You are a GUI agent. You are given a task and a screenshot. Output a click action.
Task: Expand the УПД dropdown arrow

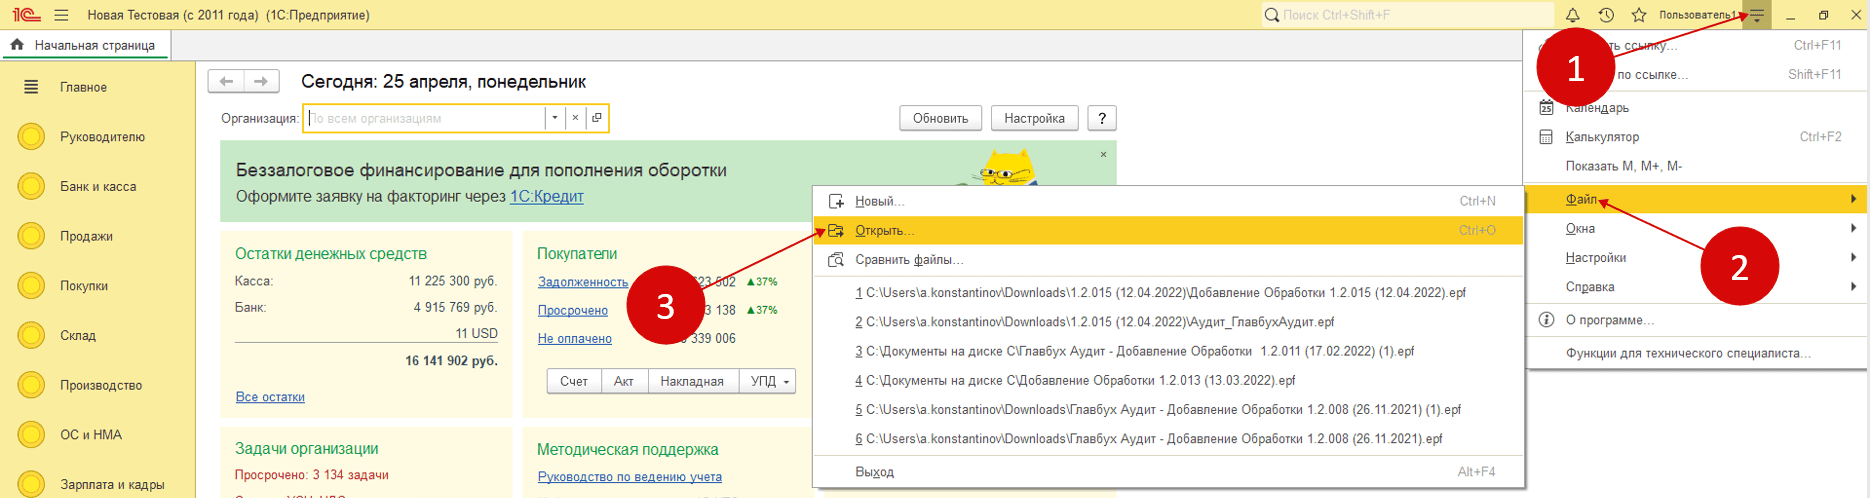pyautogui.click(x=787, y=382)
